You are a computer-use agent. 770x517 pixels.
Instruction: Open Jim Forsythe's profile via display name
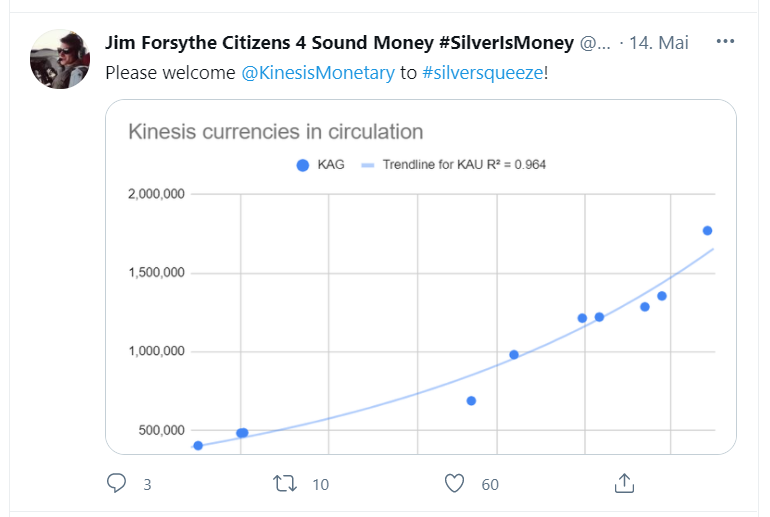pyautogui.click(x=338, y=43)
